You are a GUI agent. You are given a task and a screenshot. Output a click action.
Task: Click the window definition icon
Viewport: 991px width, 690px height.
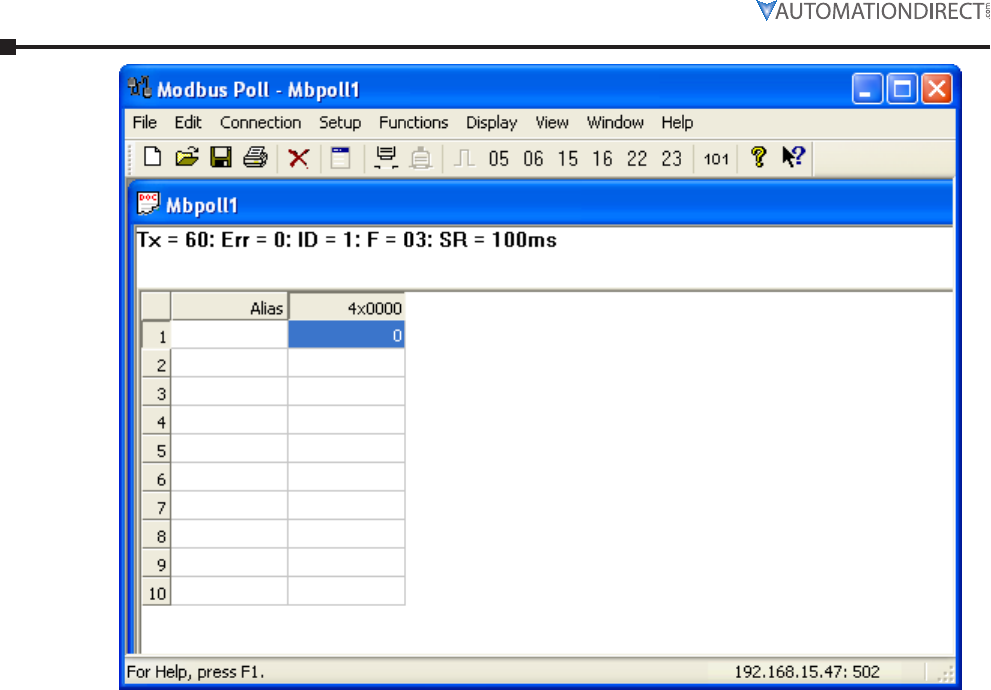pos(341,157)
